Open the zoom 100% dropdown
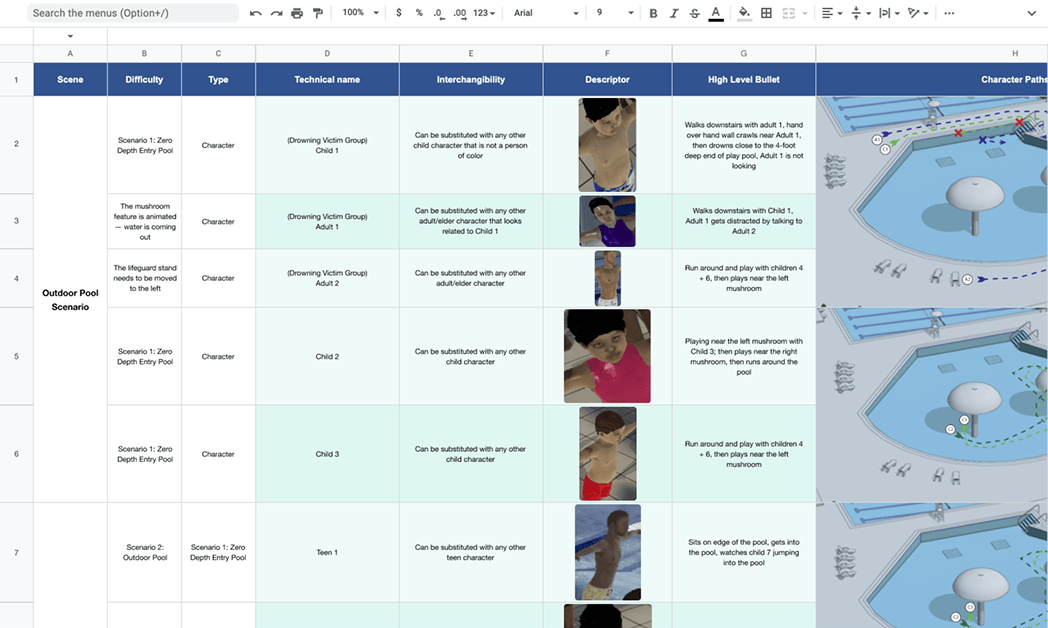 (360, 13)
